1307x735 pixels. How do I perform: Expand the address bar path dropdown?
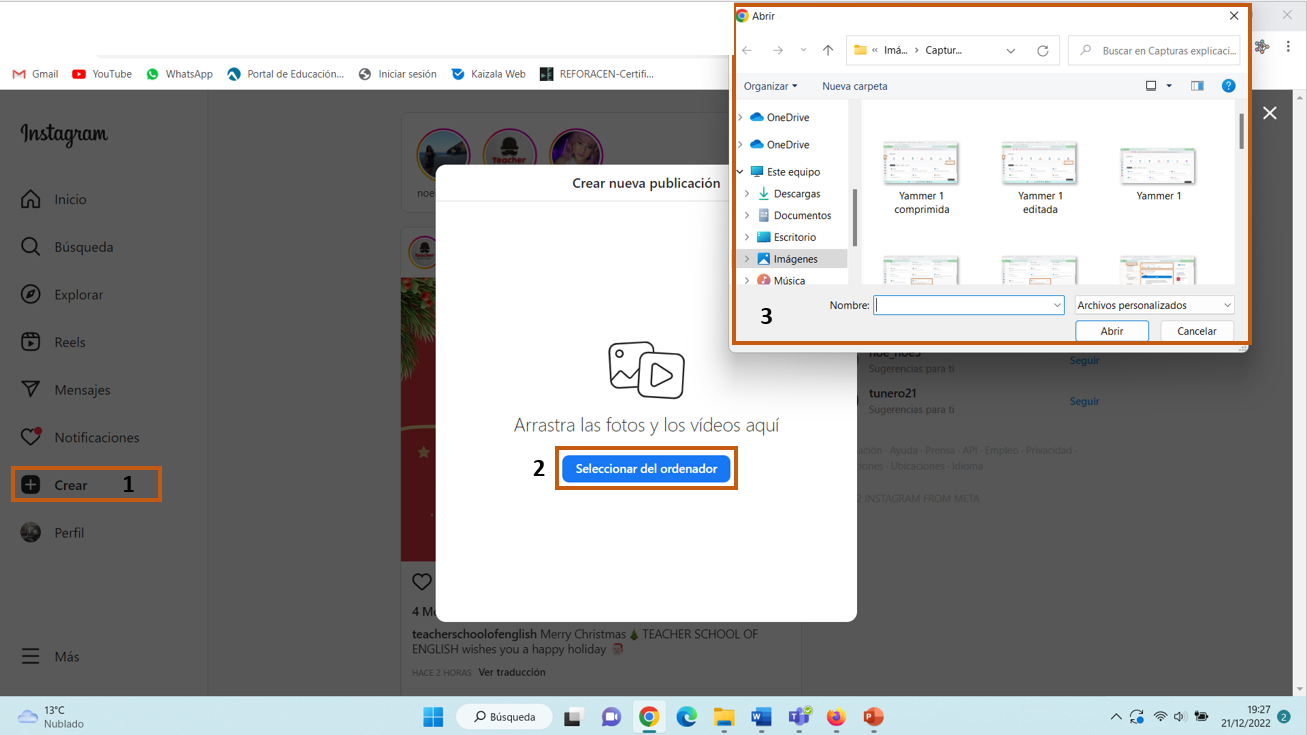click(x=1011, y=50)
